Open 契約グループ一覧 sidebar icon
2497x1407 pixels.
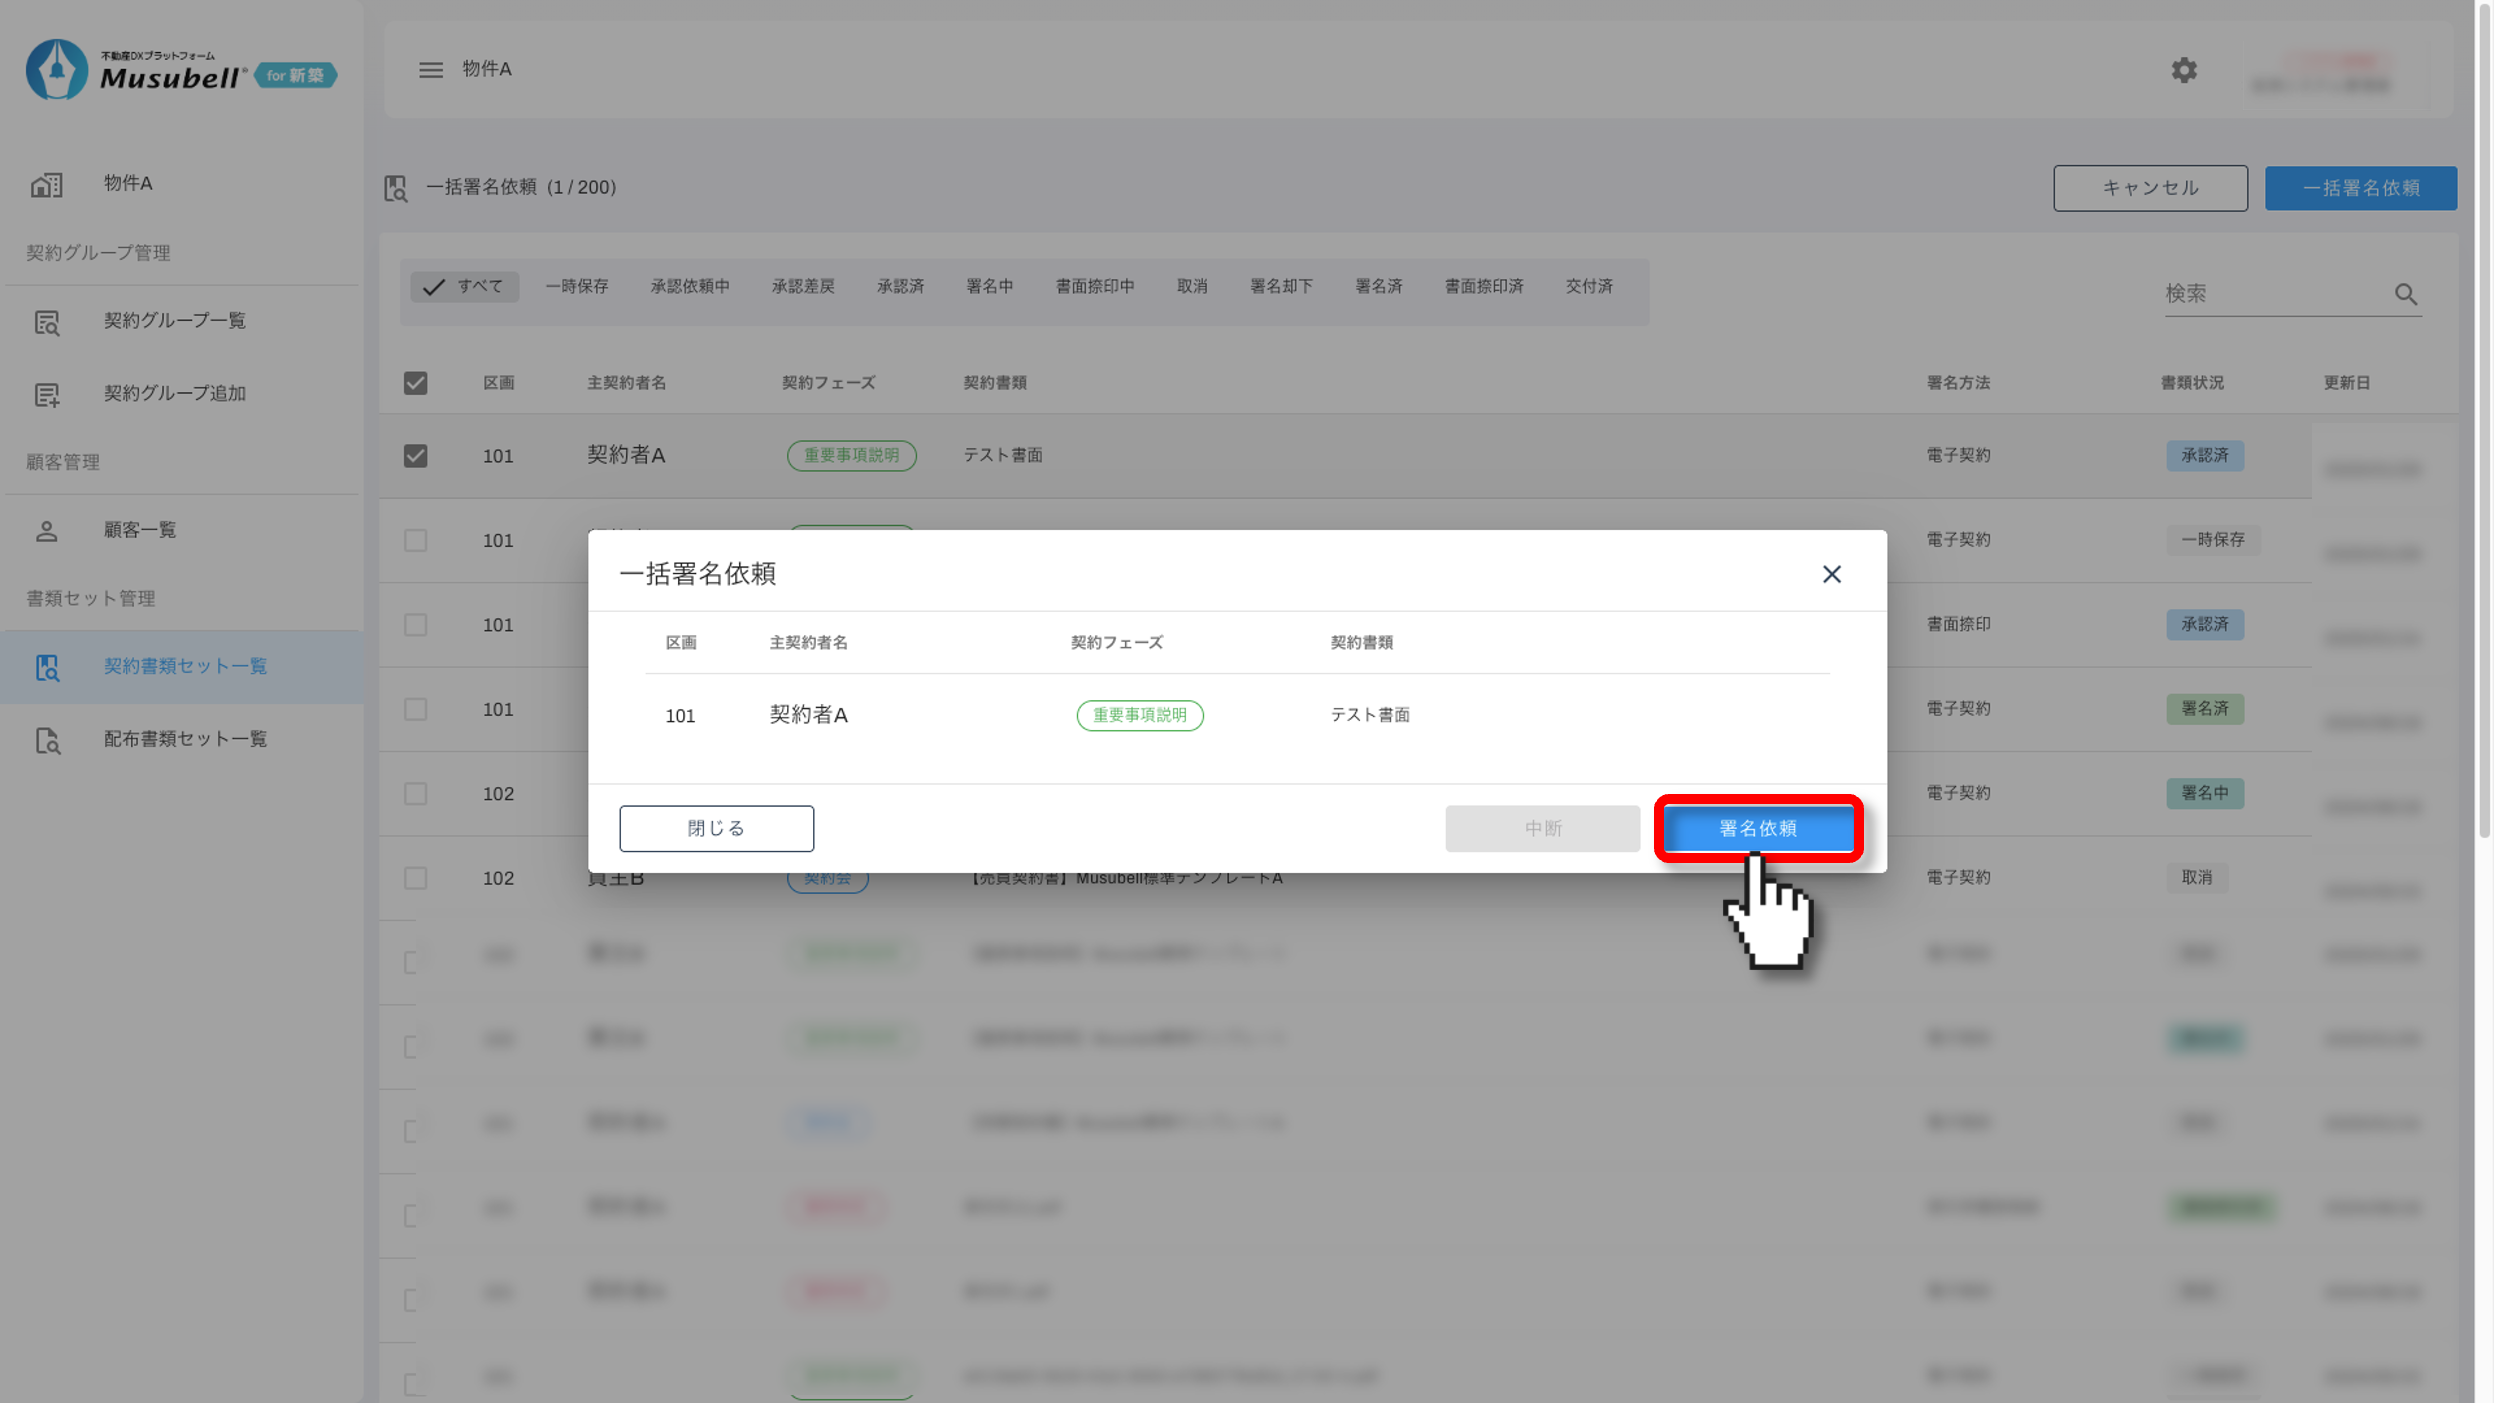point(46,322)
